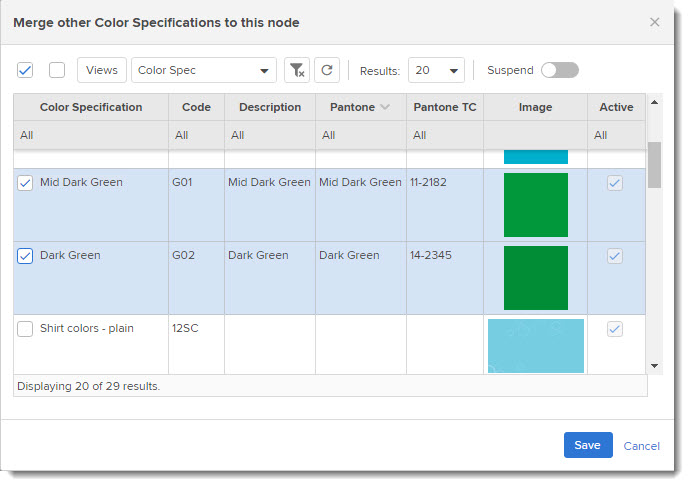Select code 12SC cell

pos(196,345)
